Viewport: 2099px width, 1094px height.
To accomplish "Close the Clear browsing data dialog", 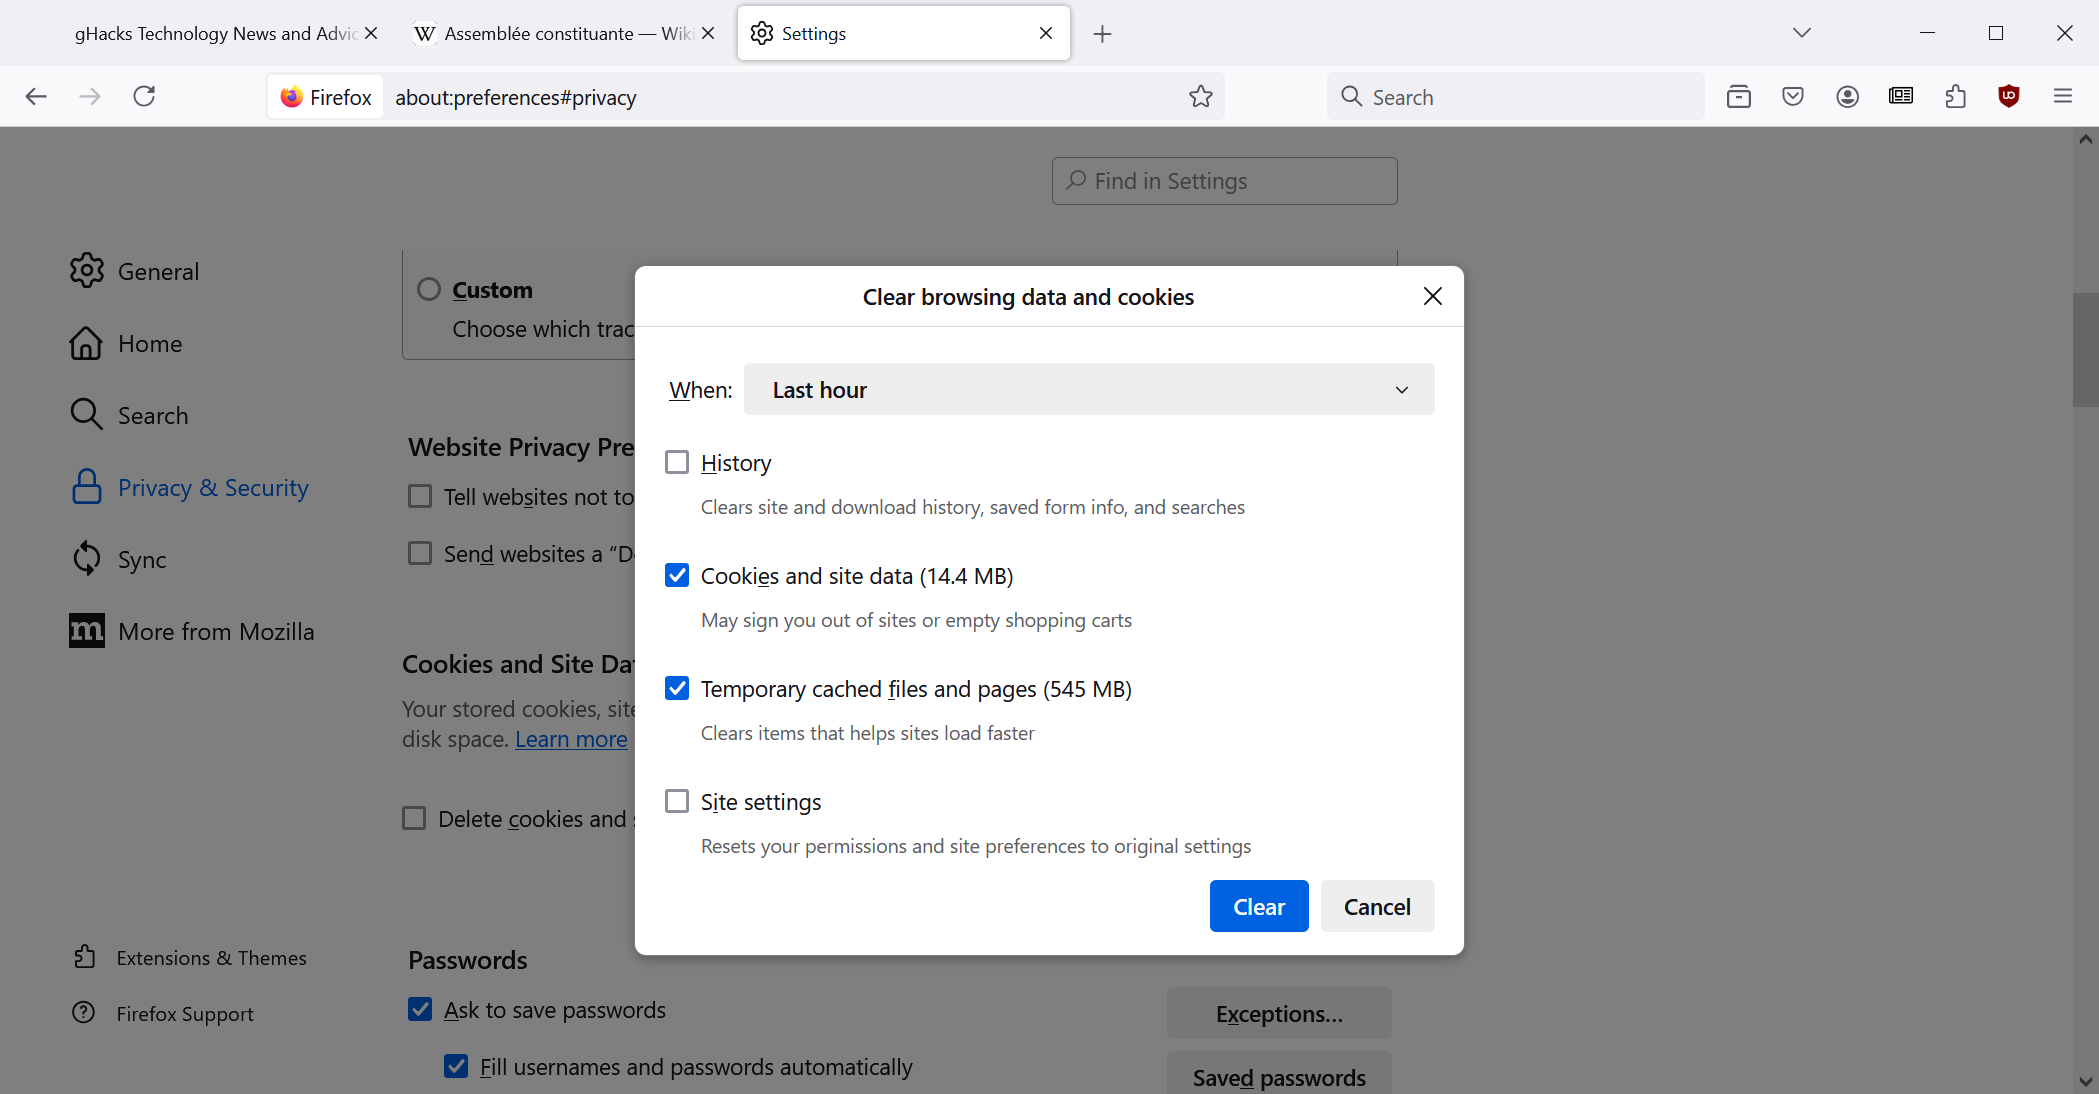I will pos(1432,296).
